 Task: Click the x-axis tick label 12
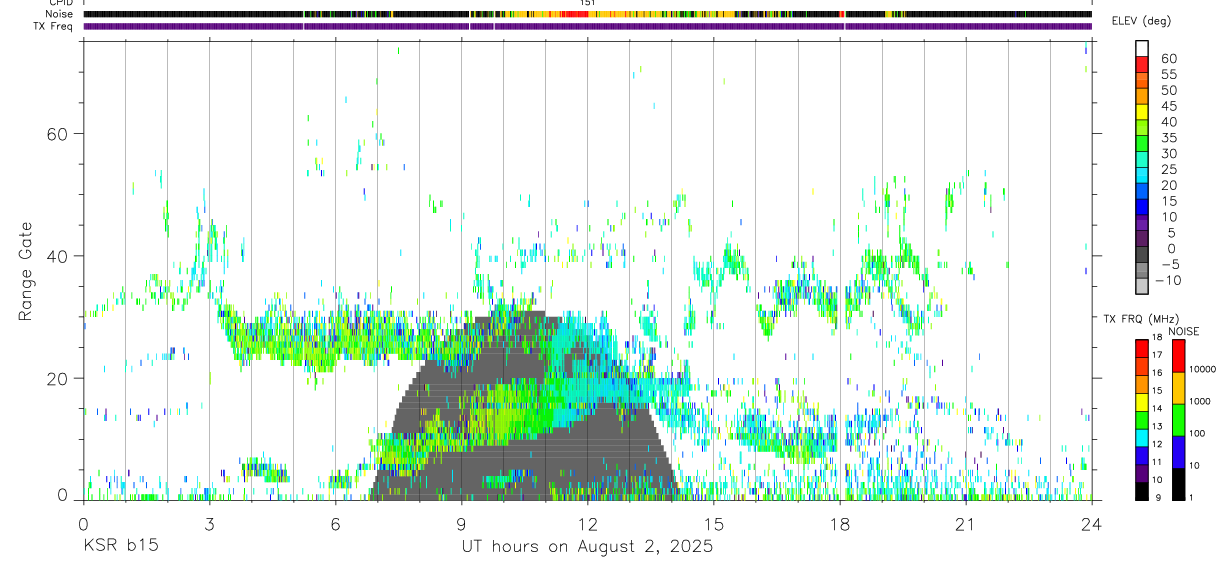click(x=588, y=525)
